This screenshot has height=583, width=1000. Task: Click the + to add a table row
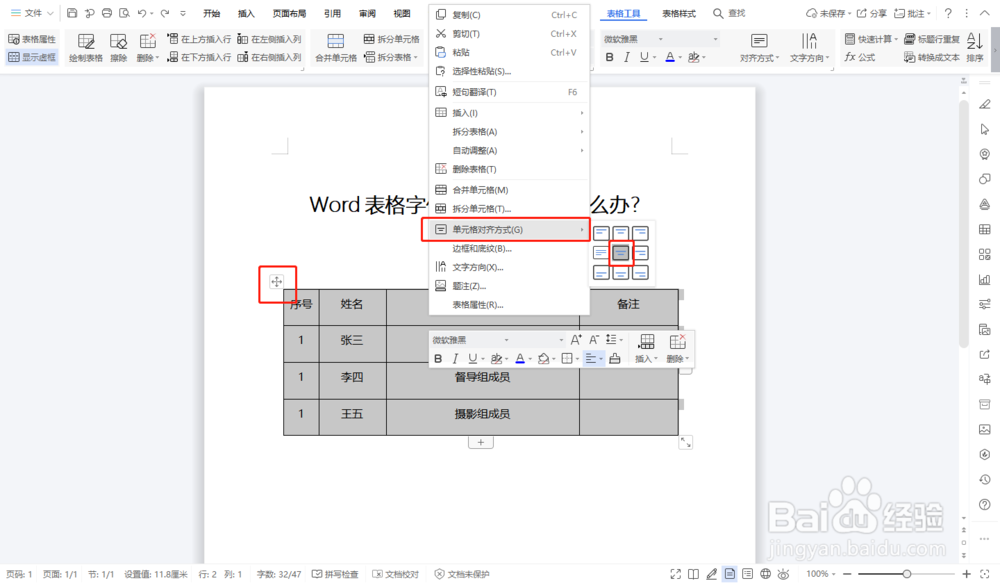(482, 441)
